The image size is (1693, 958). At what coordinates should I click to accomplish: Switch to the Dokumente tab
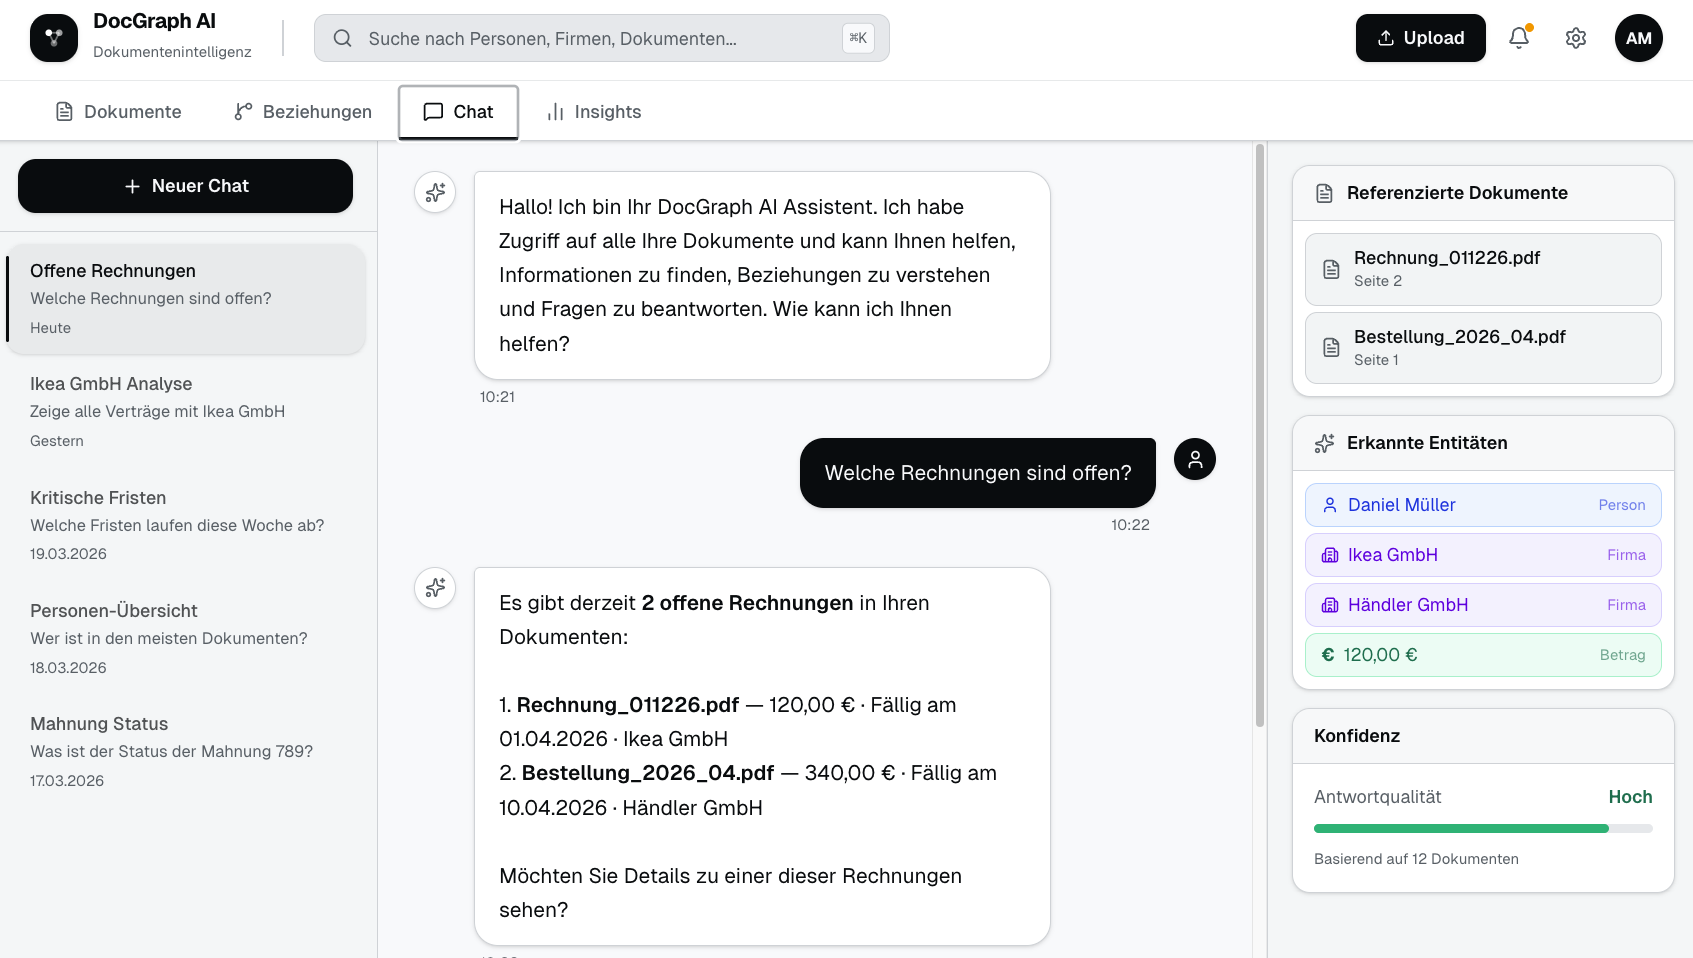pyautogui.click(x=117, y=111)
